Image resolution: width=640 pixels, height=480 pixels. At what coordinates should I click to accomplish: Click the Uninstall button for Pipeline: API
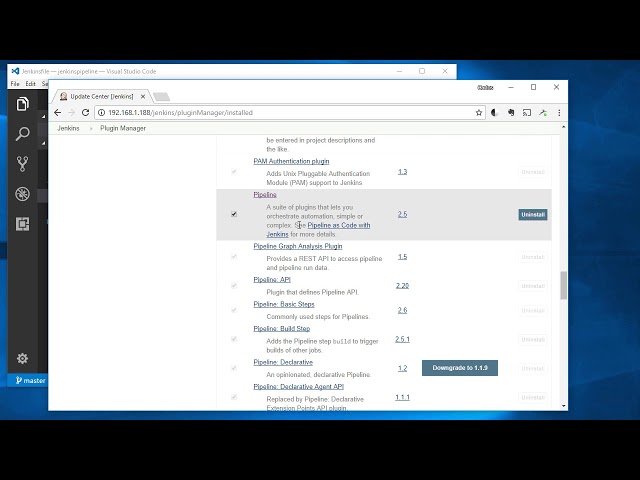[533, 286]
